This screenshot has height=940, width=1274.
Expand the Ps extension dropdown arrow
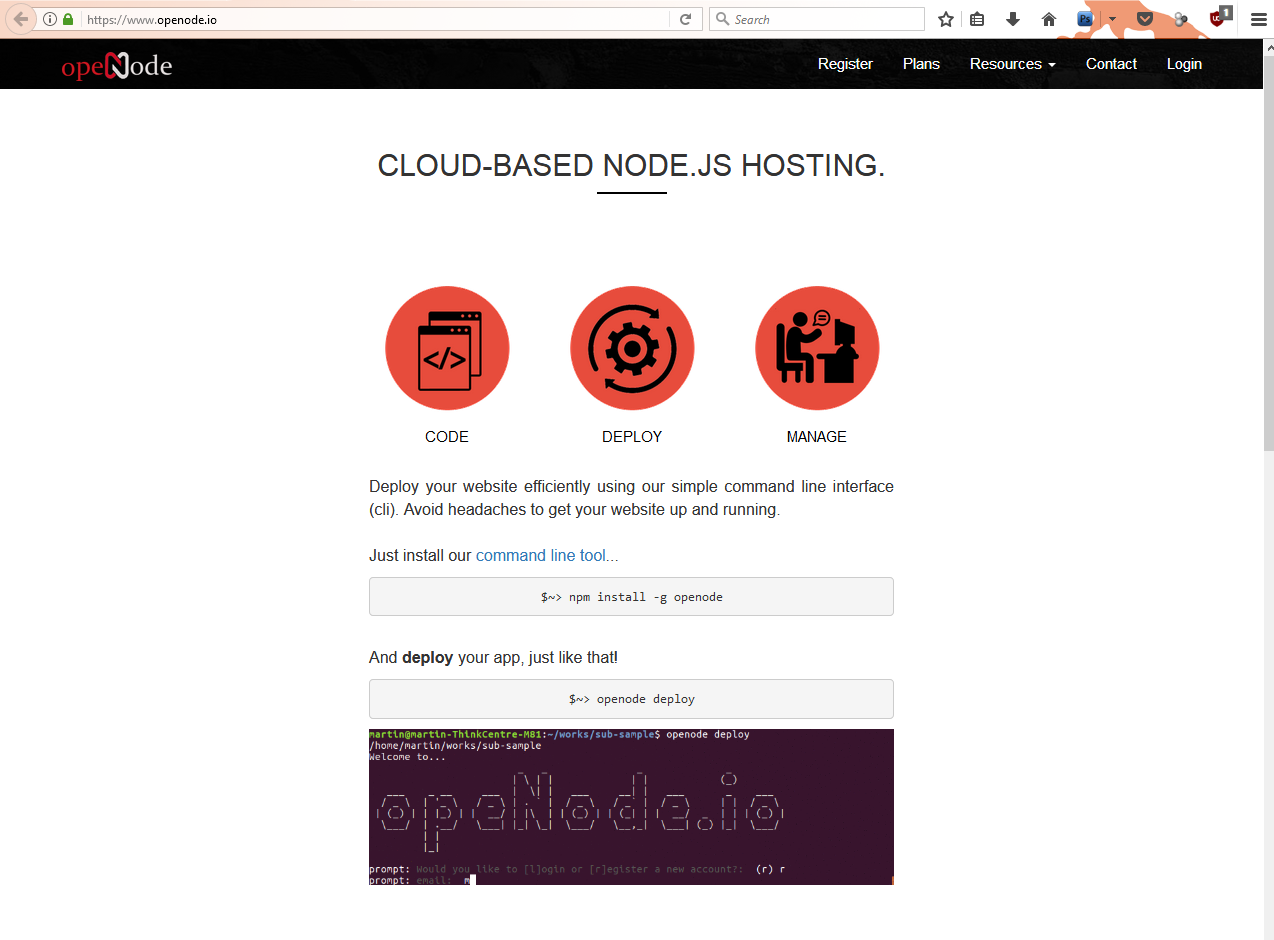click(1112, 19)
